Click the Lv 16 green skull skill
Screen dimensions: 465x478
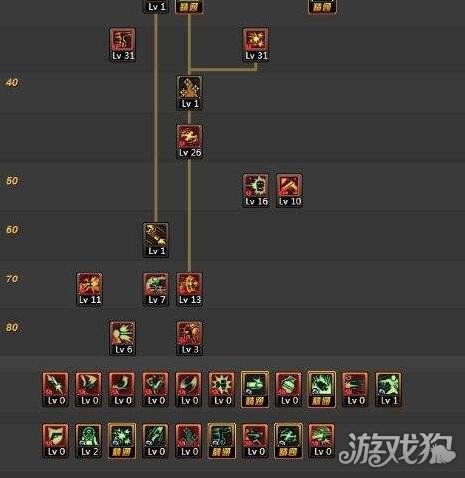[256, 190]
